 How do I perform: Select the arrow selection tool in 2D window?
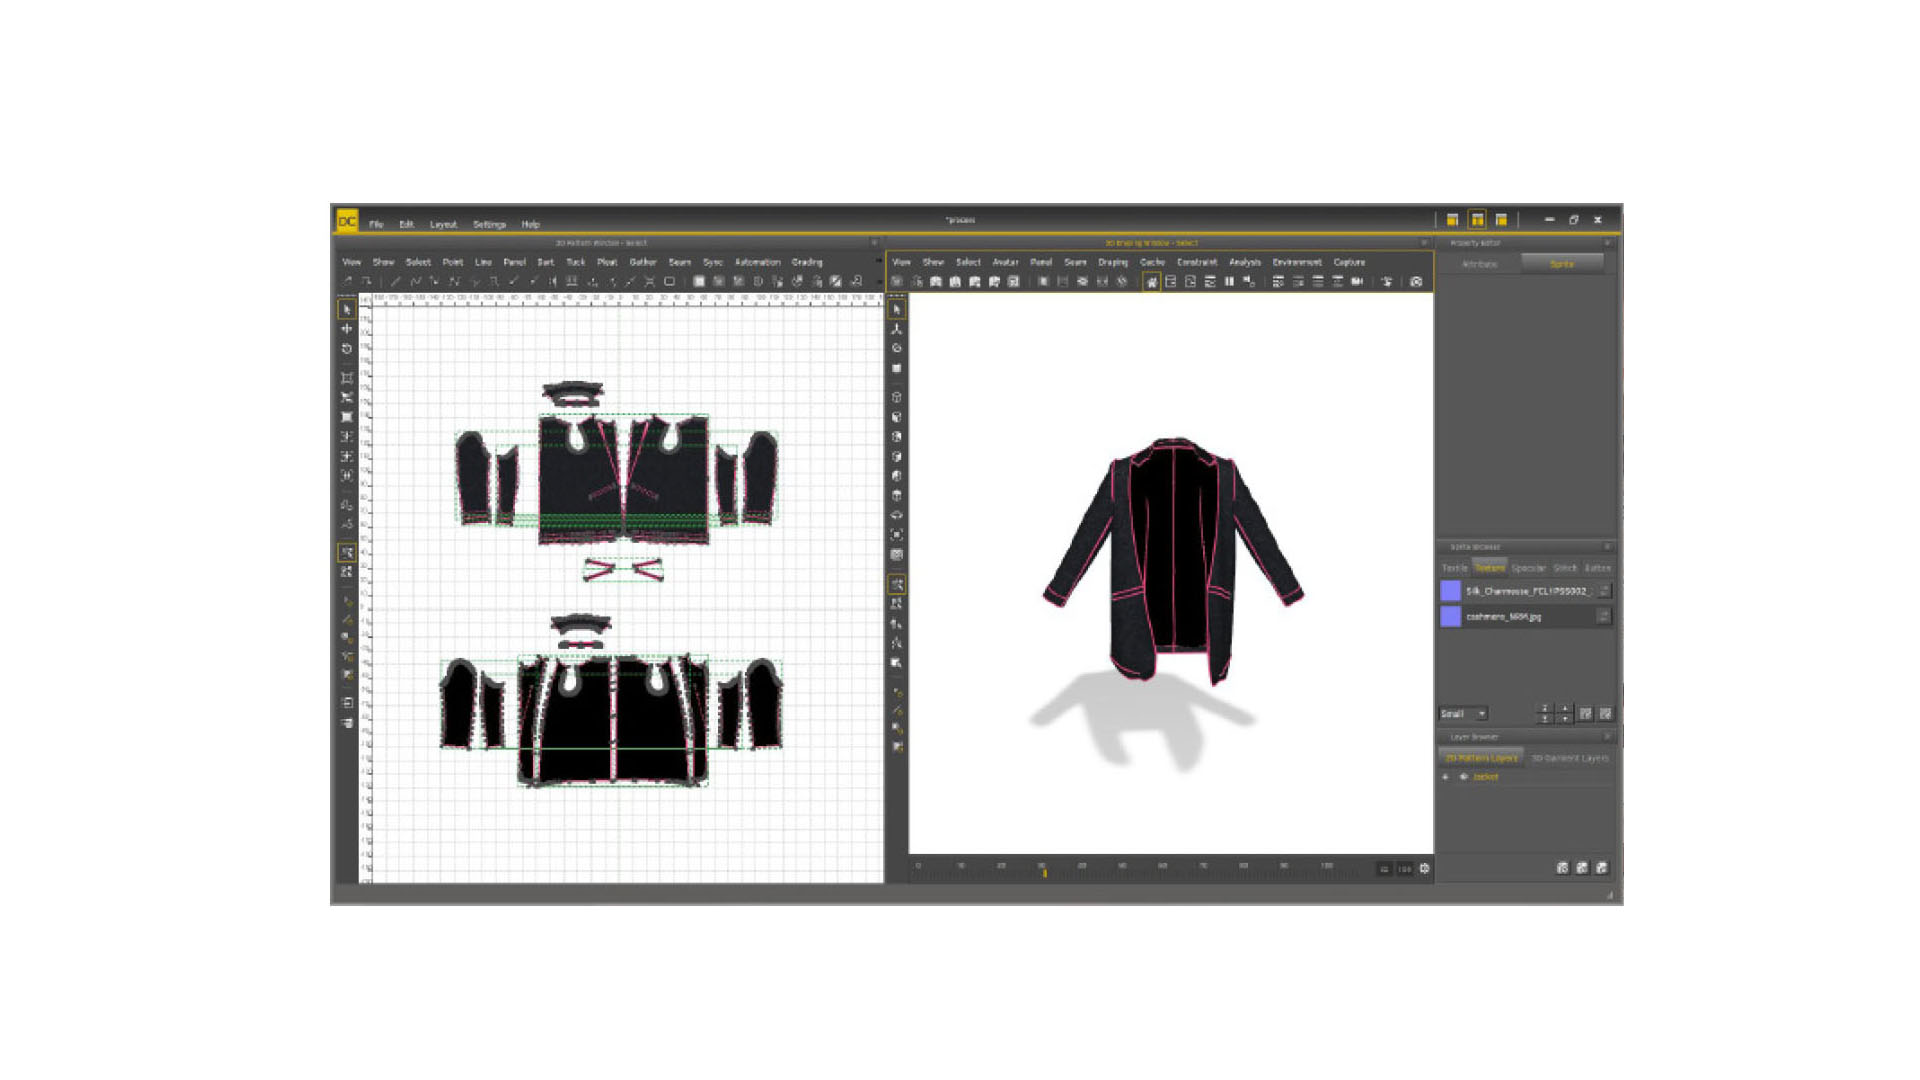click(x=349, y=310)
